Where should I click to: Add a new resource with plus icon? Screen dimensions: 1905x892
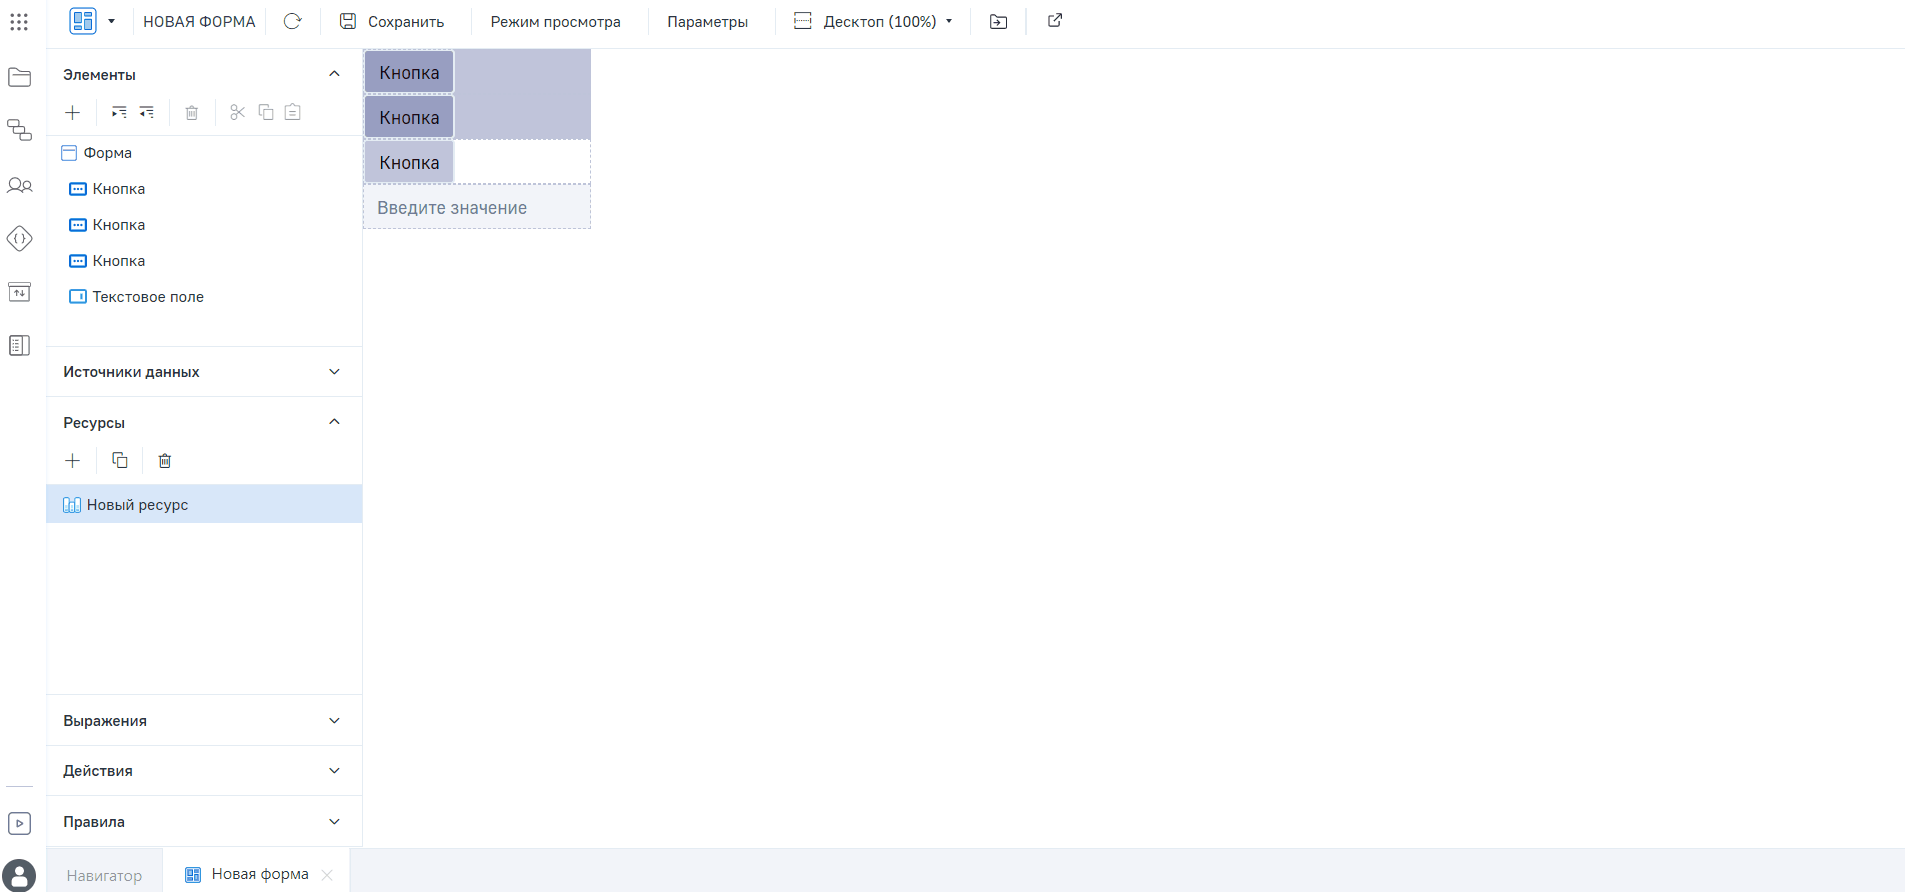tap(72, 460)
